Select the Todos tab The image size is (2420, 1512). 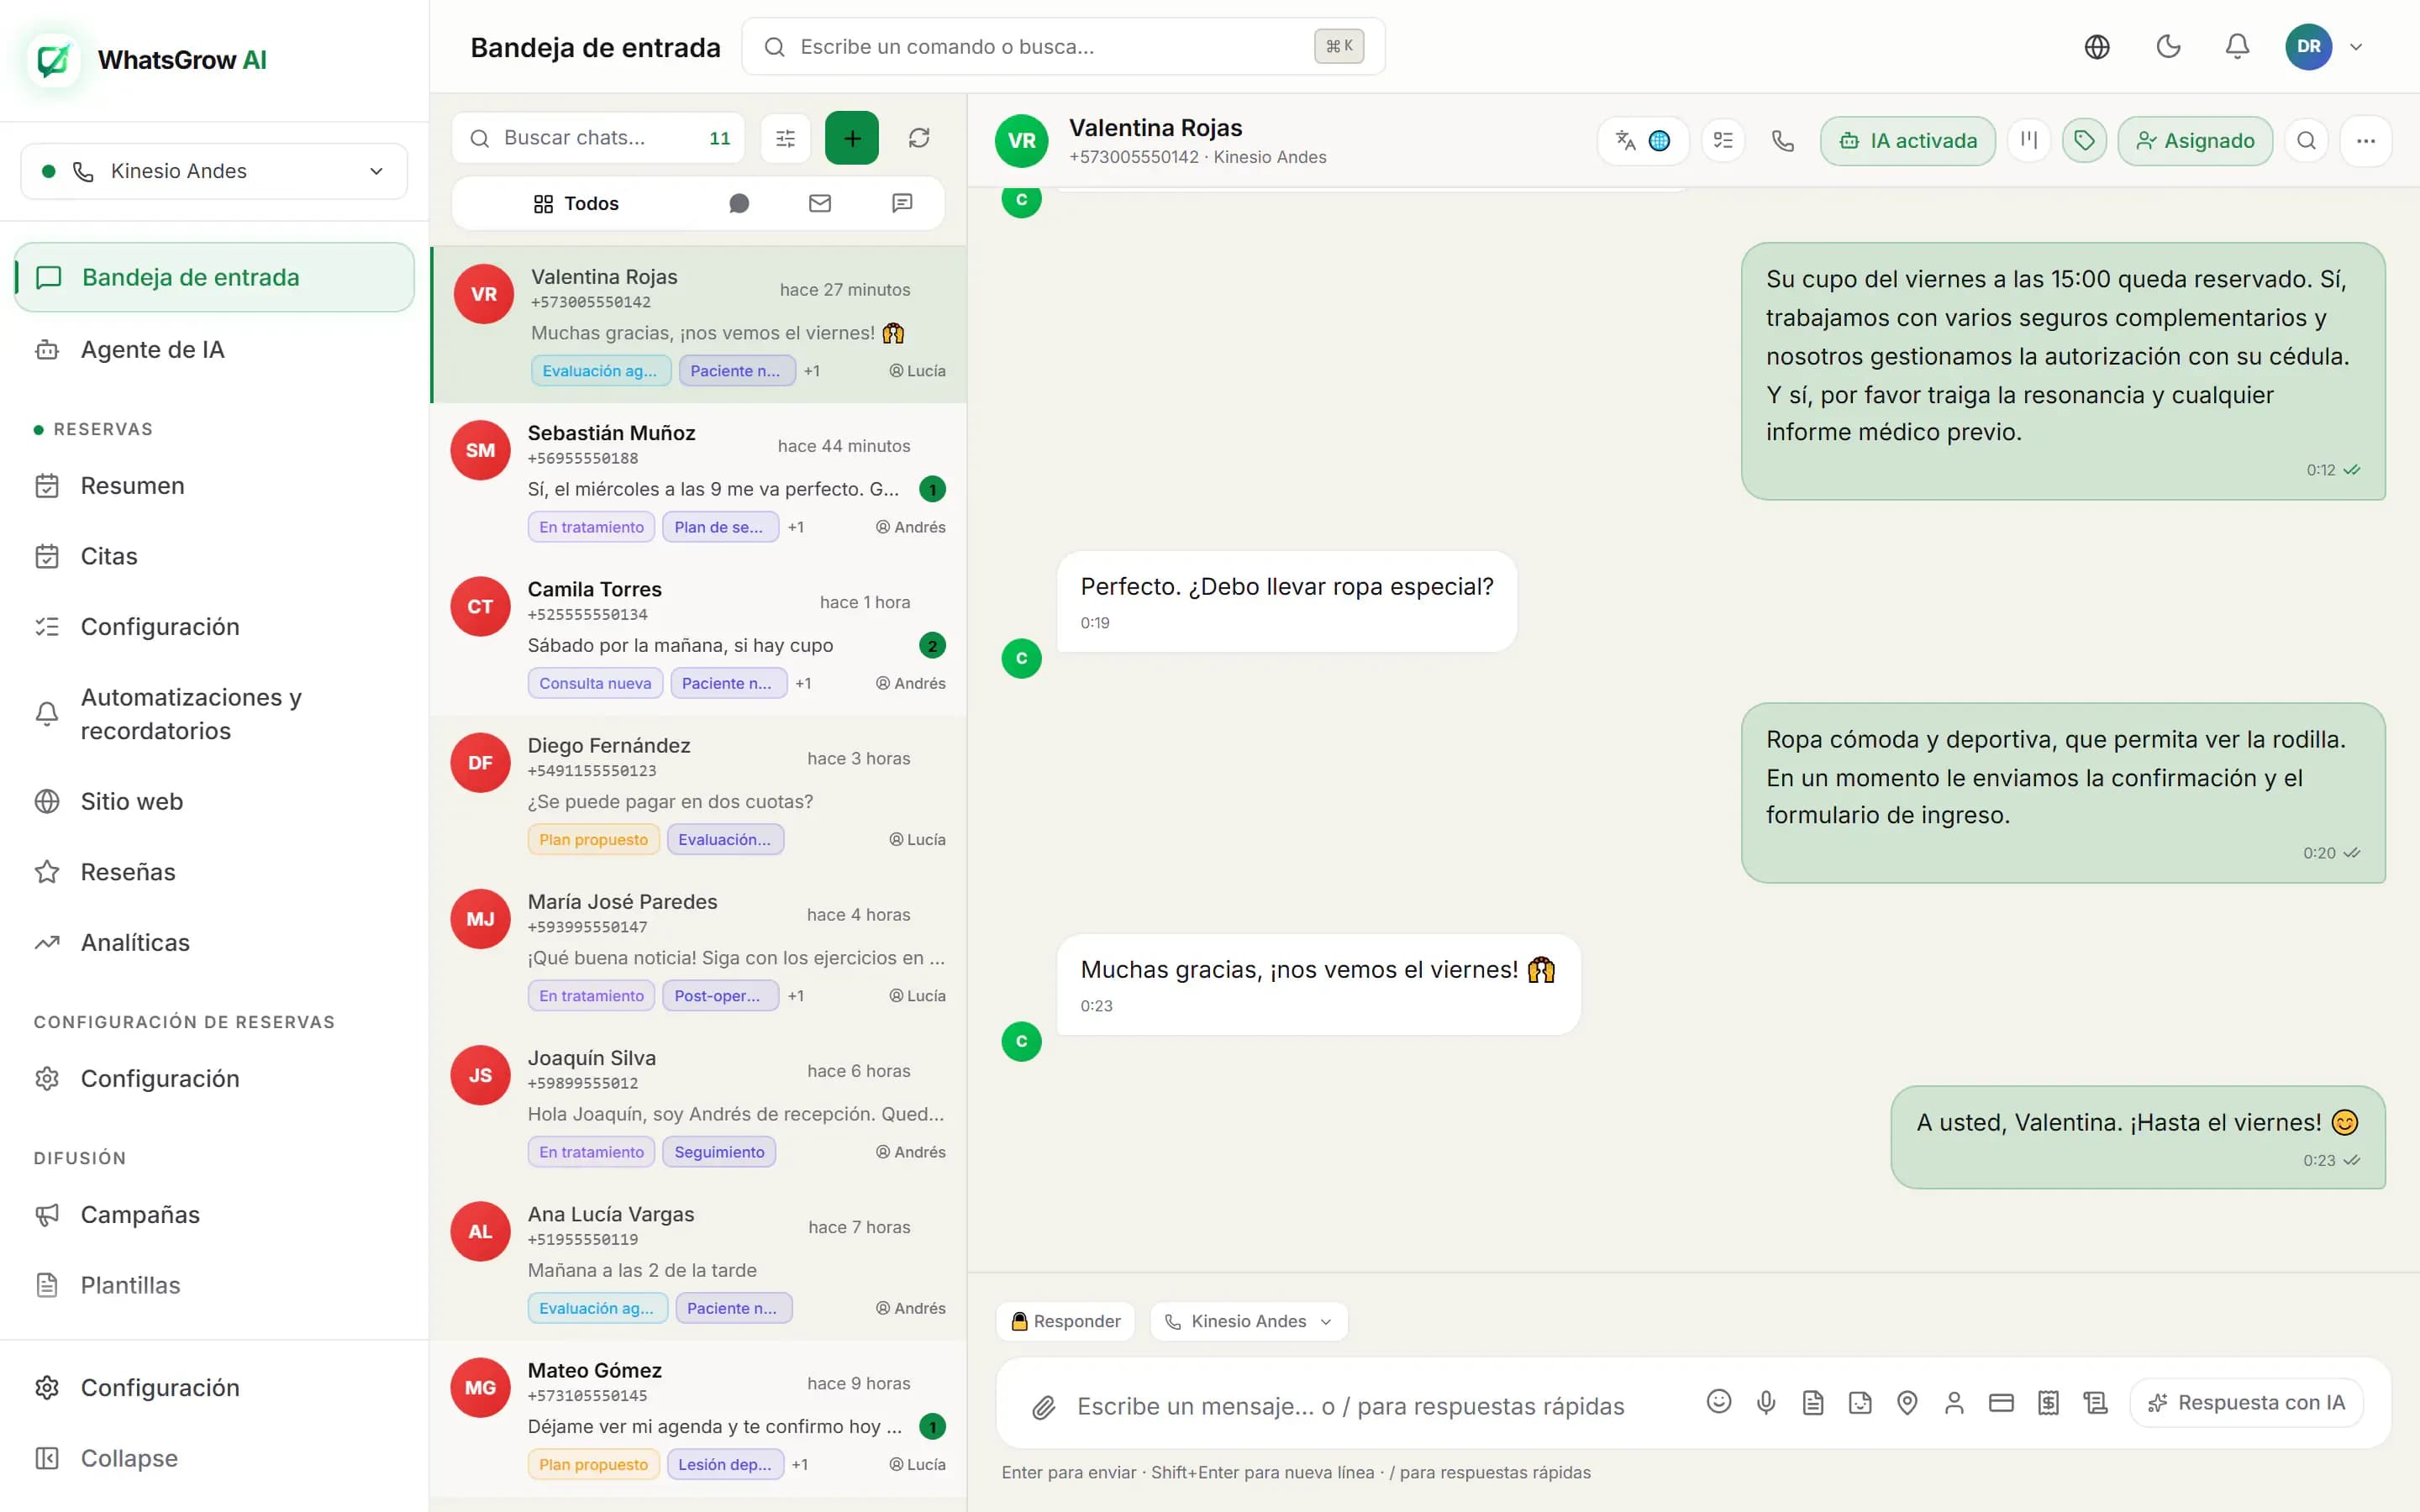pos(576,204)
